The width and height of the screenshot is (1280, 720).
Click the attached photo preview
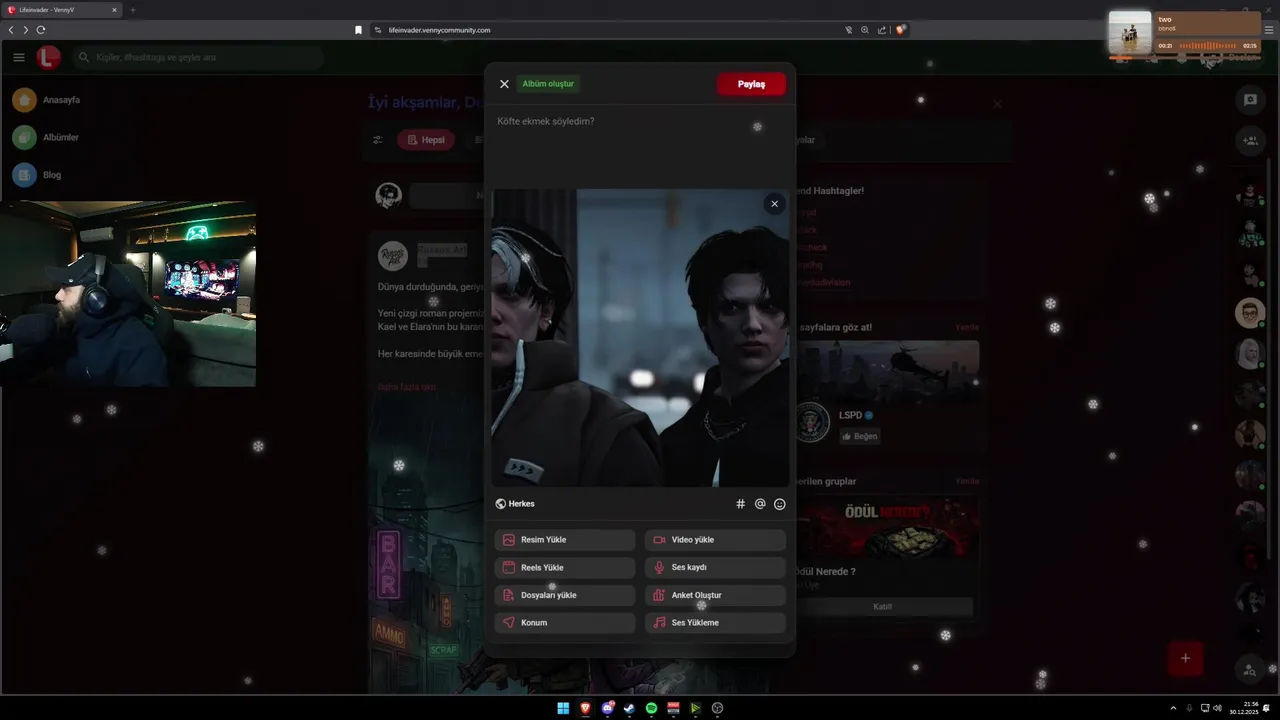point(640,338)
